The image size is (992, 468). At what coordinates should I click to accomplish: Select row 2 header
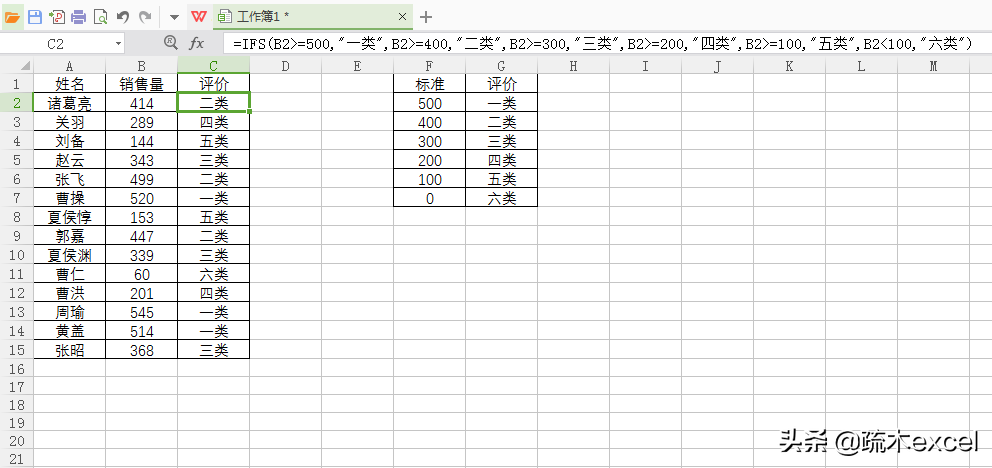[x=16, y=103]
